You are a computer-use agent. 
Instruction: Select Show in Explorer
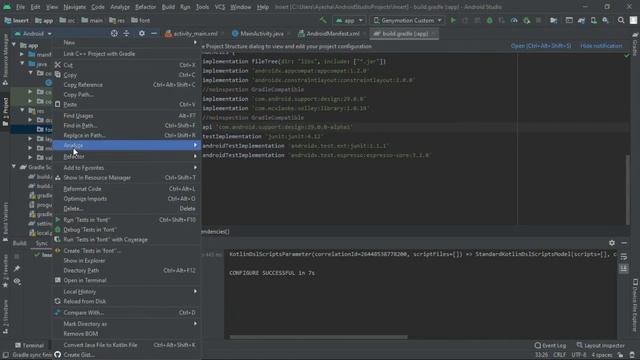pos(127,260)
